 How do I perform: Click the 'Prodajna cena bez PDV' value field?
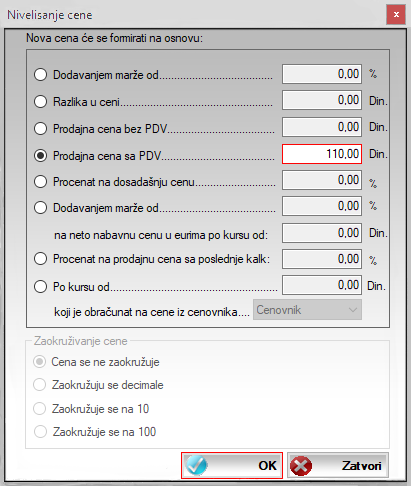[x=322, y=127]
